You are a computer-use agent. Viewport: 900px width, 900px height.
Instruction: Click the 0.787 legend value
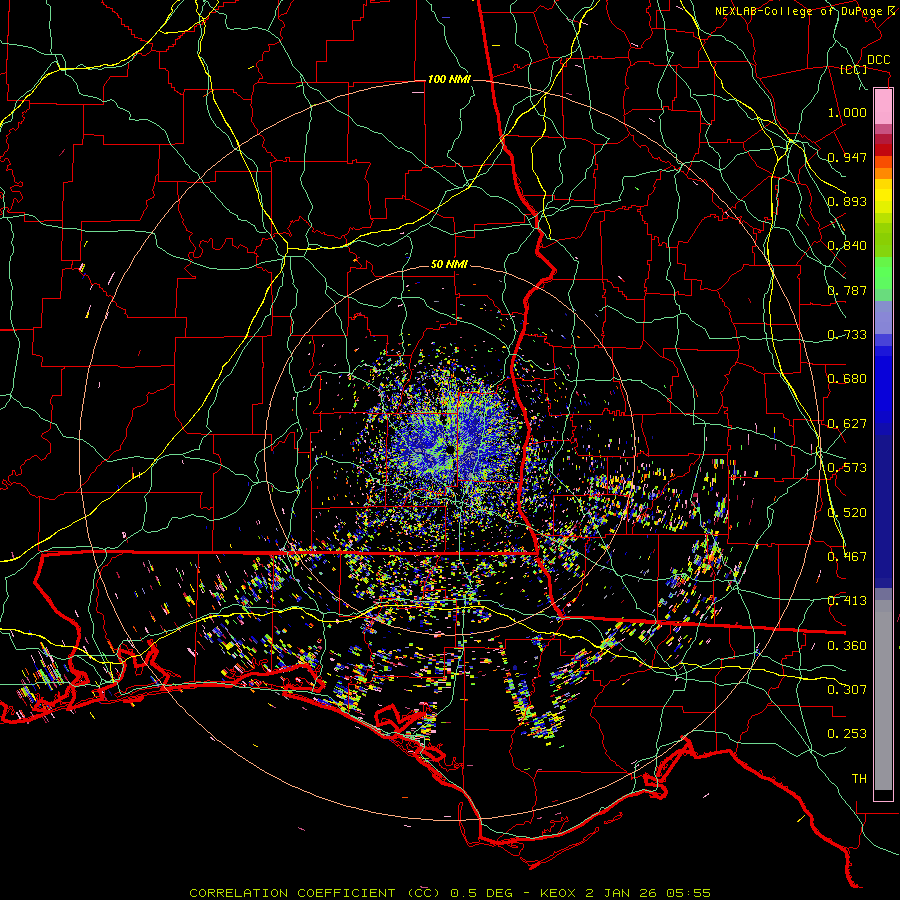pos(847,290)
